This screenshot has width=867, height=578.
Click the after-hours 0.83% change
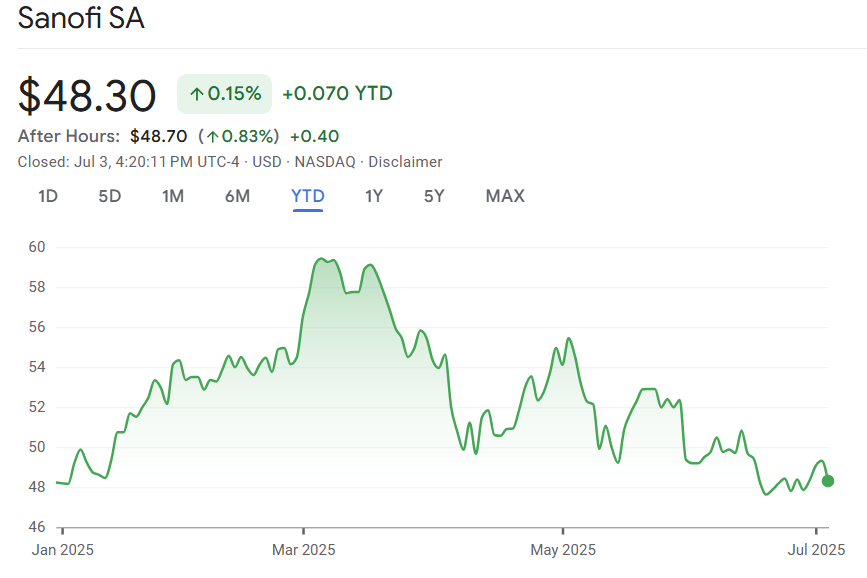[x=239, y=136]
